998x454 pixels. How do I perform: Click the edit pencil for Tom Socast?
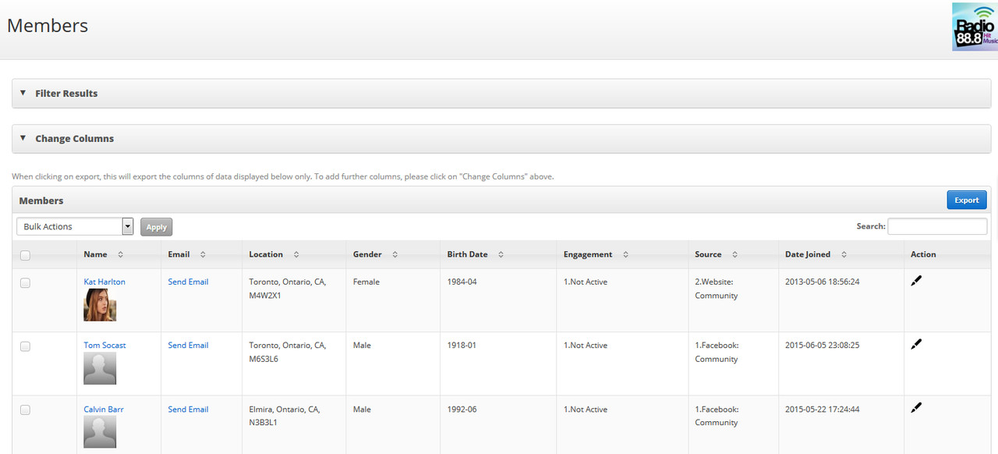click(916, 344)
